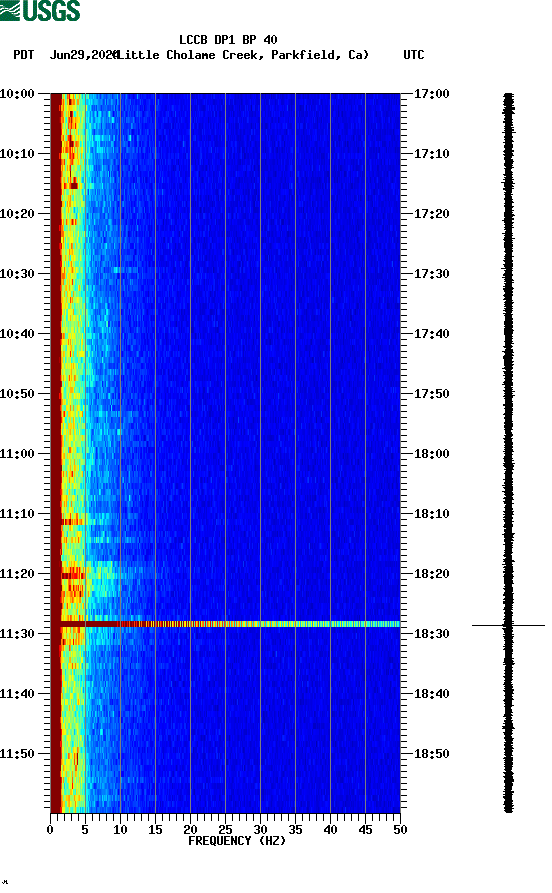Viewport: 552px width, 893px height.
Task: Click the 40 Hz frequency tick label
Action: pyautogui.click(x=330, y=830)
